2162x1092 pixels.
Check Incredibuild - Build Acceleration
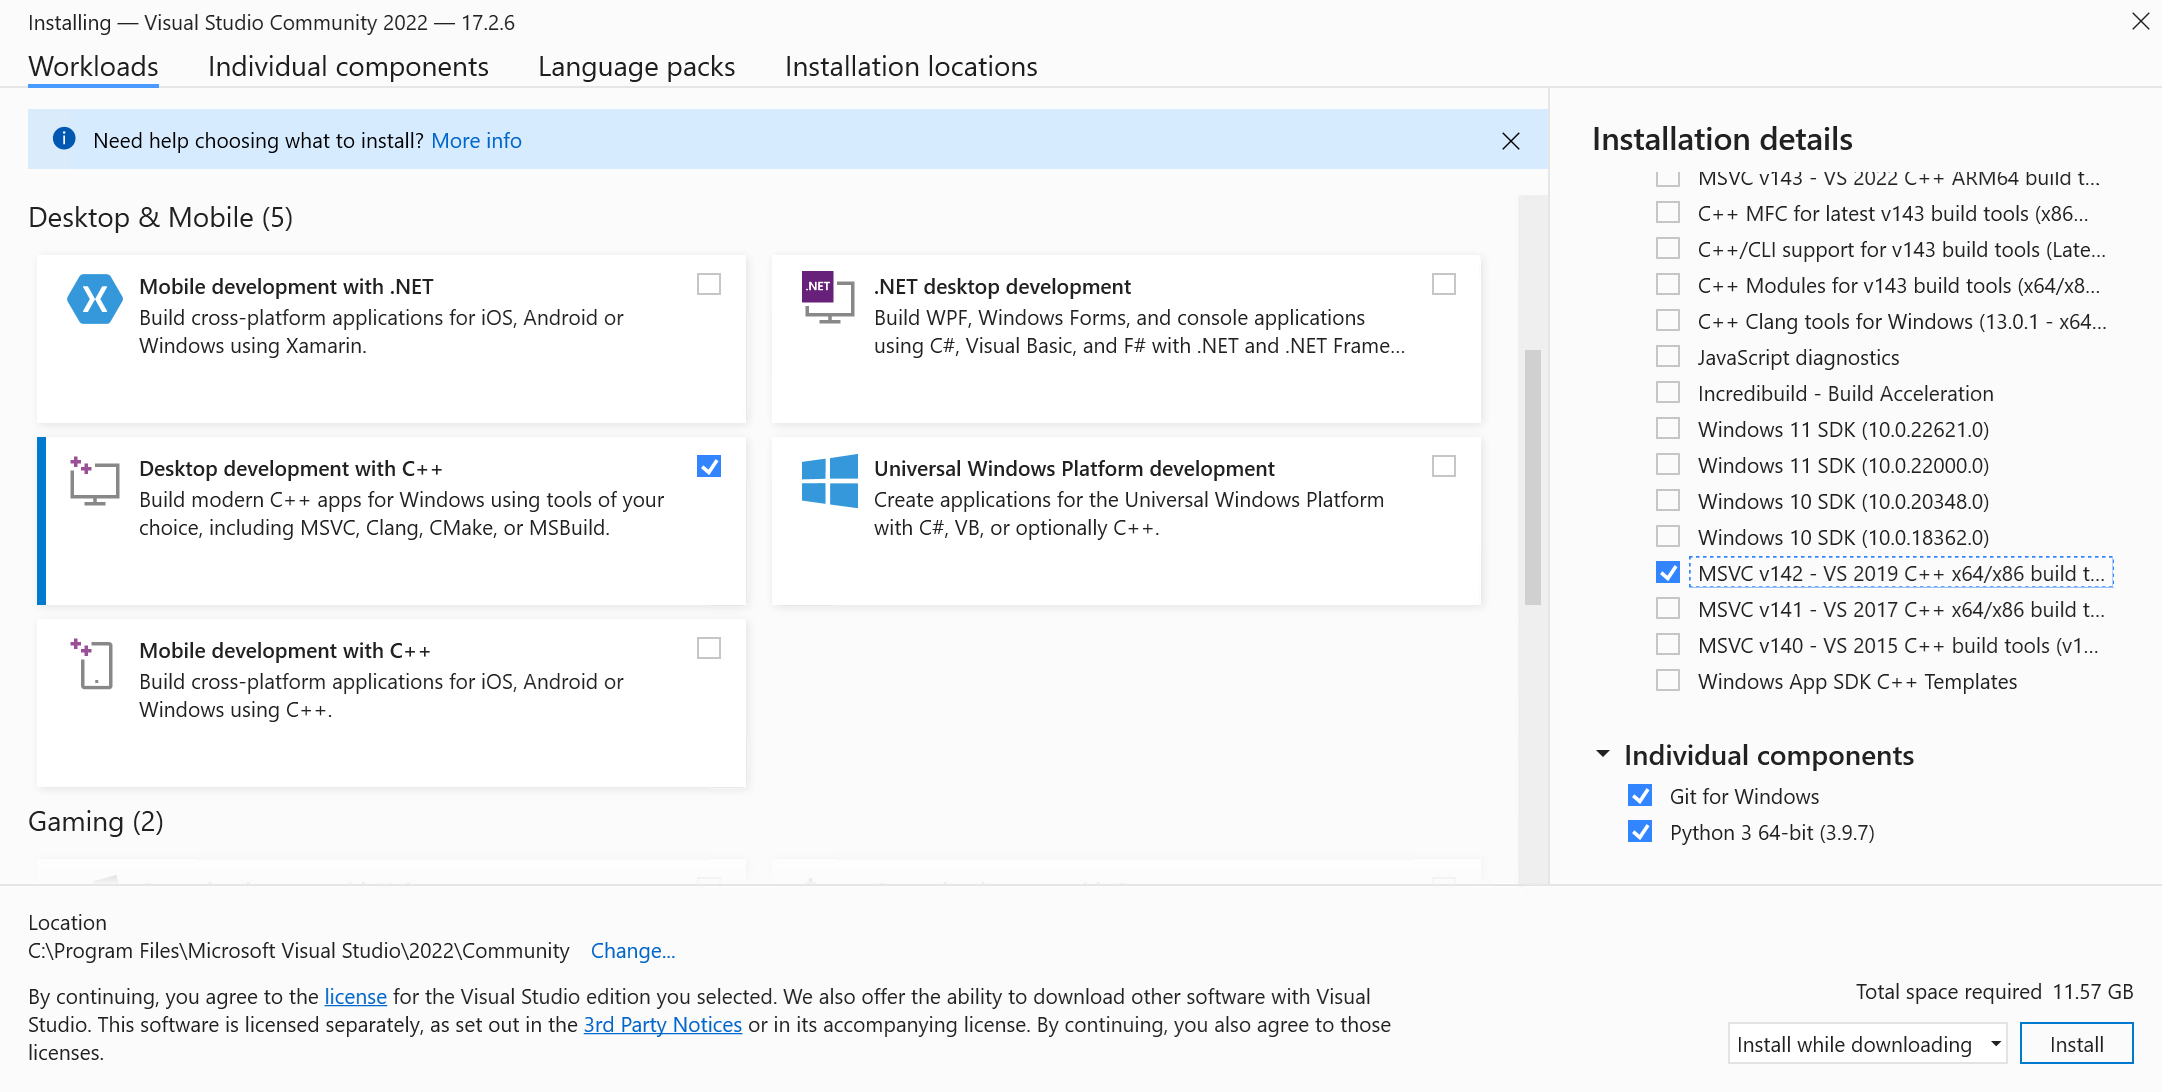tap(1668, 393)
